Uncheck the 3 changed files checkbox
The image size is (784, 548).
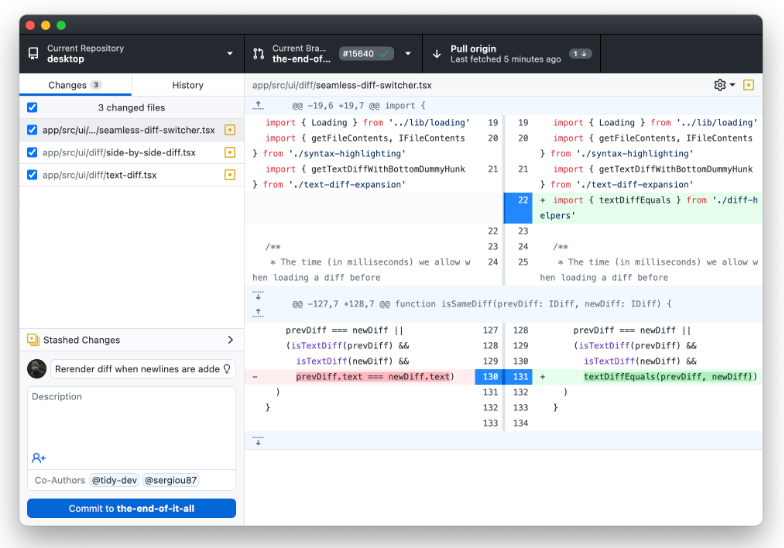[32, 108]
